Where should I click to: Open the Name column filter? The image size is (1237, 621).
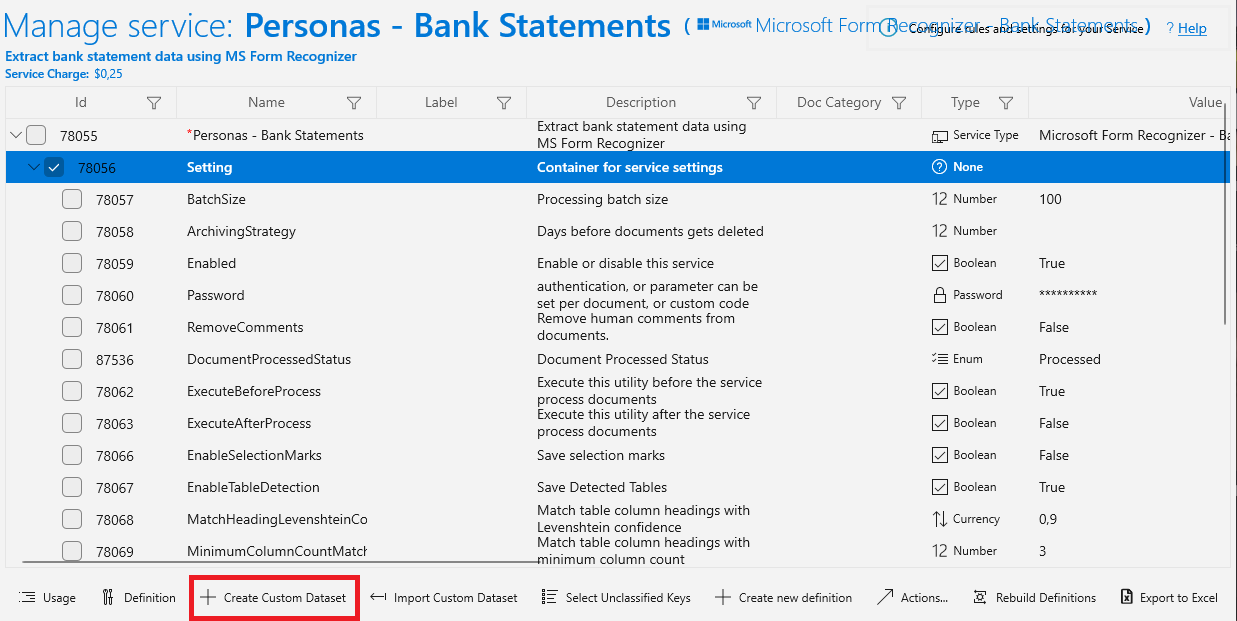pyautogui.click(x=354, y=103)
